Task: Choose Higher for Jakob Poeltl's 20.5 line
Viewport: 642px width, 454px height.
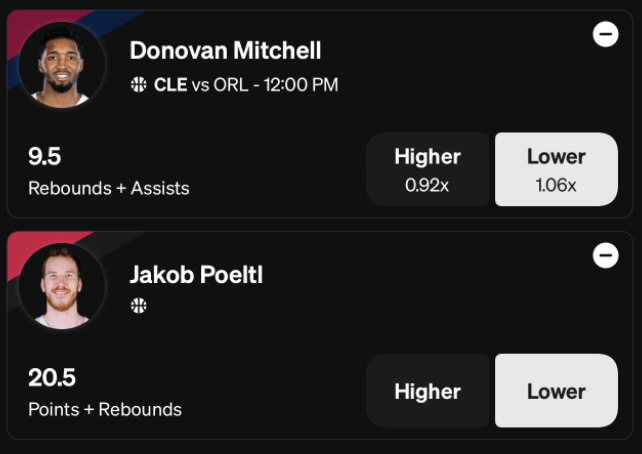Action: 427,391
